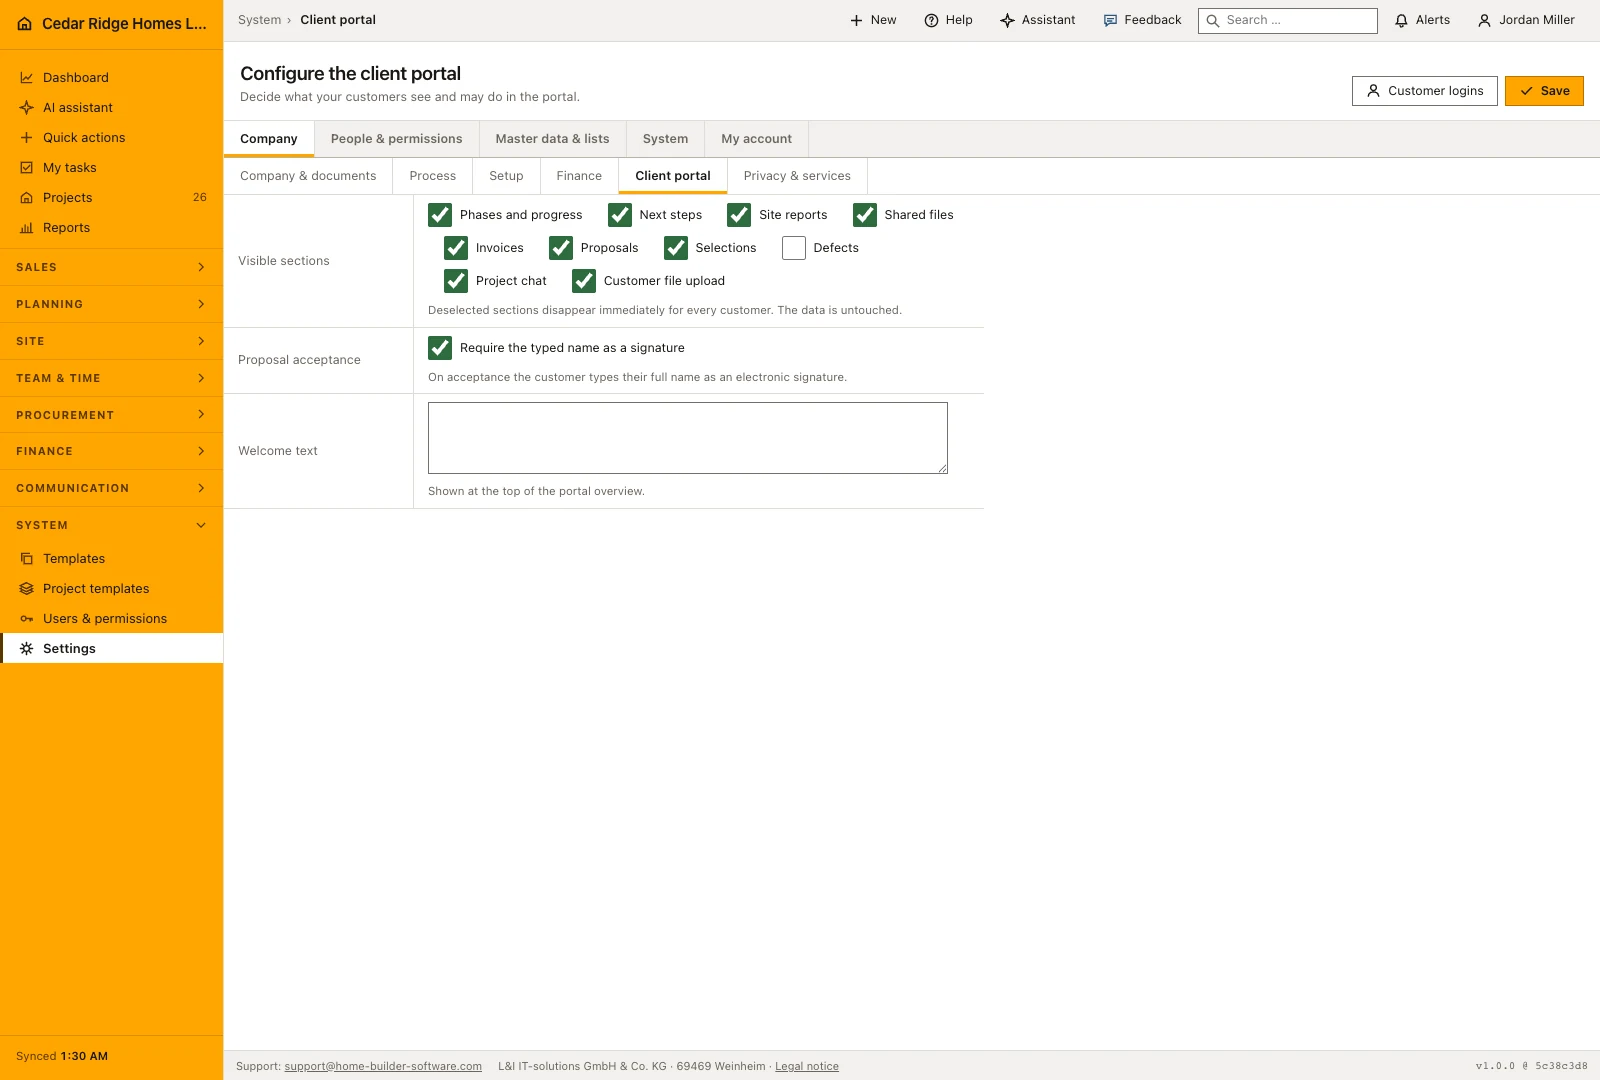Switch to People & permissions tab

(397, 139)
